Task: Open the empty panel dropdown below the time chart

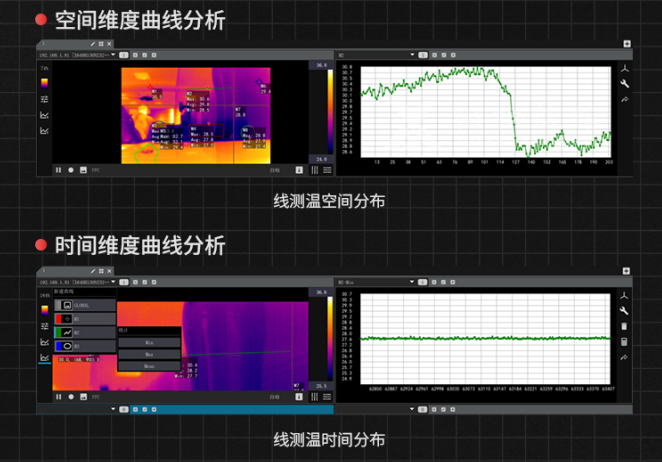Action: click(x=412, y=409)
